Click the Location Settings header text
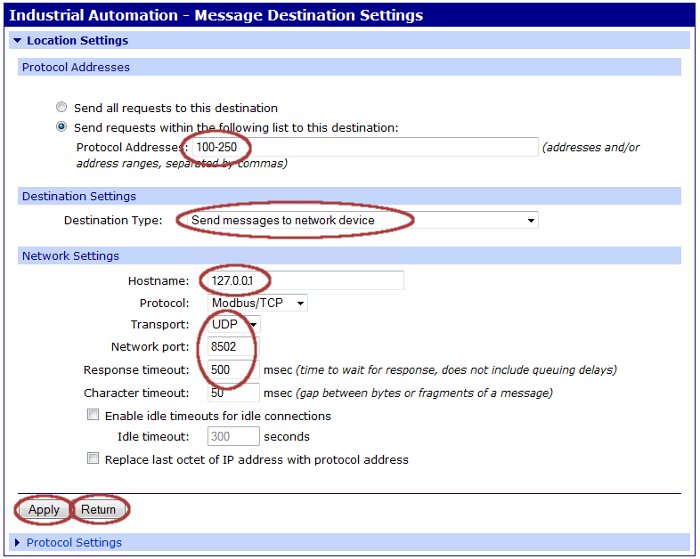Image resolution: width=700 pixels, height=559 pixels. click(77, 41)
